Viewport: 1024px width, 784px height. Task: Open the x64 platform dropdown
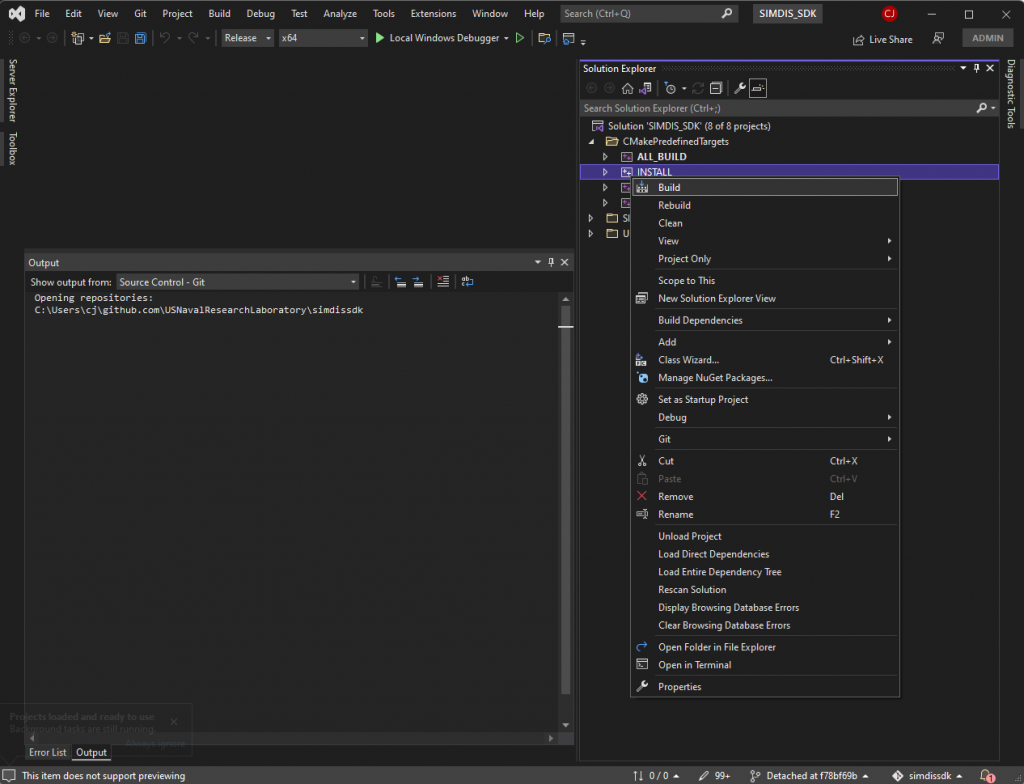pyautogui.click(x=323, y=38)
